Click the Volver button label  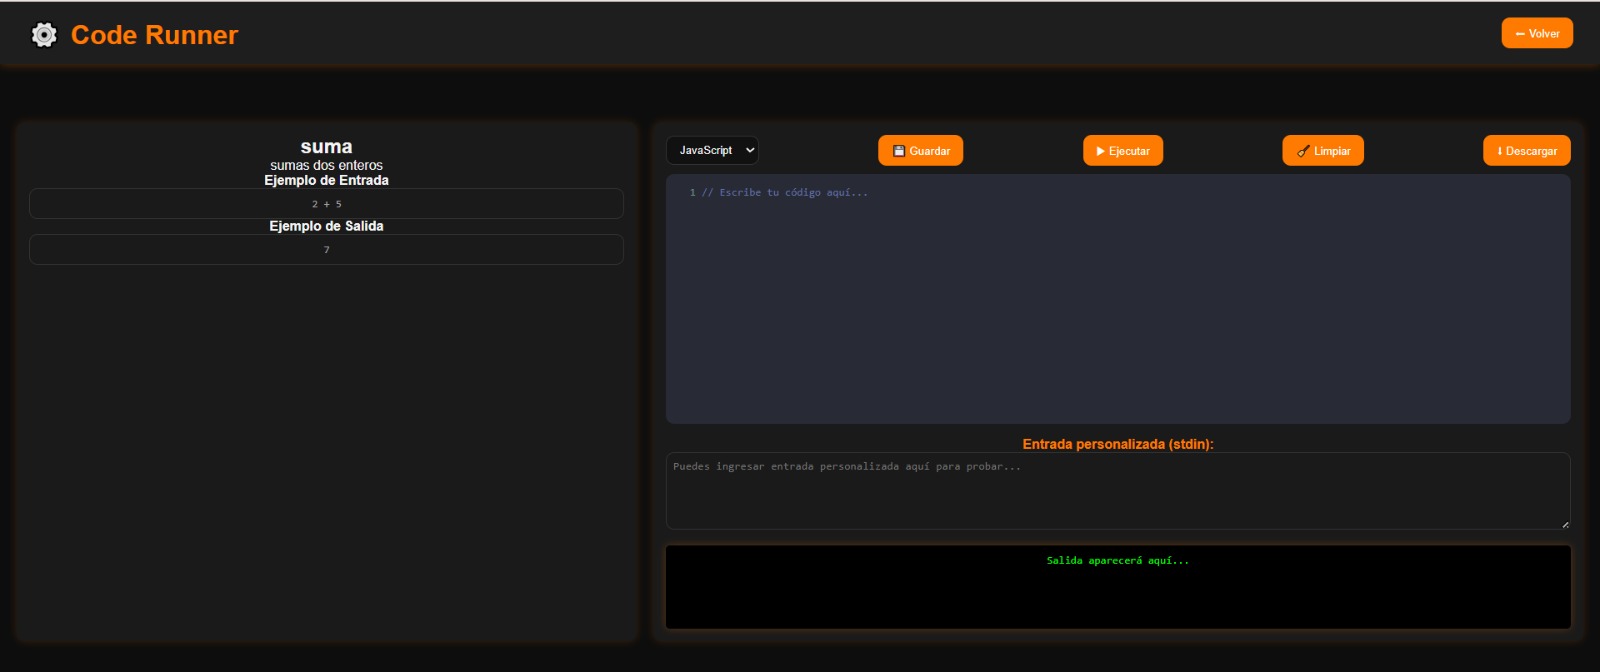pyautogui.click(x=1544, y=34)
